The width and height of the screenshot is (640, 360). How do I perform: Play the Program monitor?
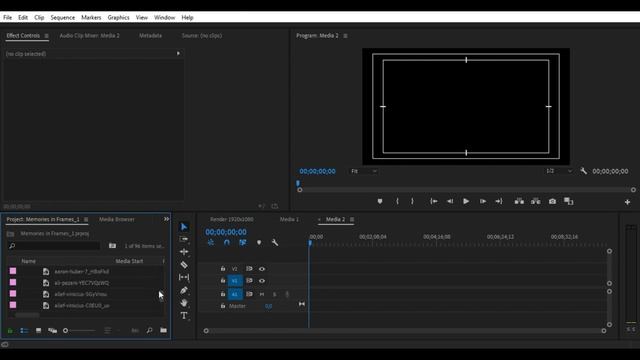click(x=466, y=201)
